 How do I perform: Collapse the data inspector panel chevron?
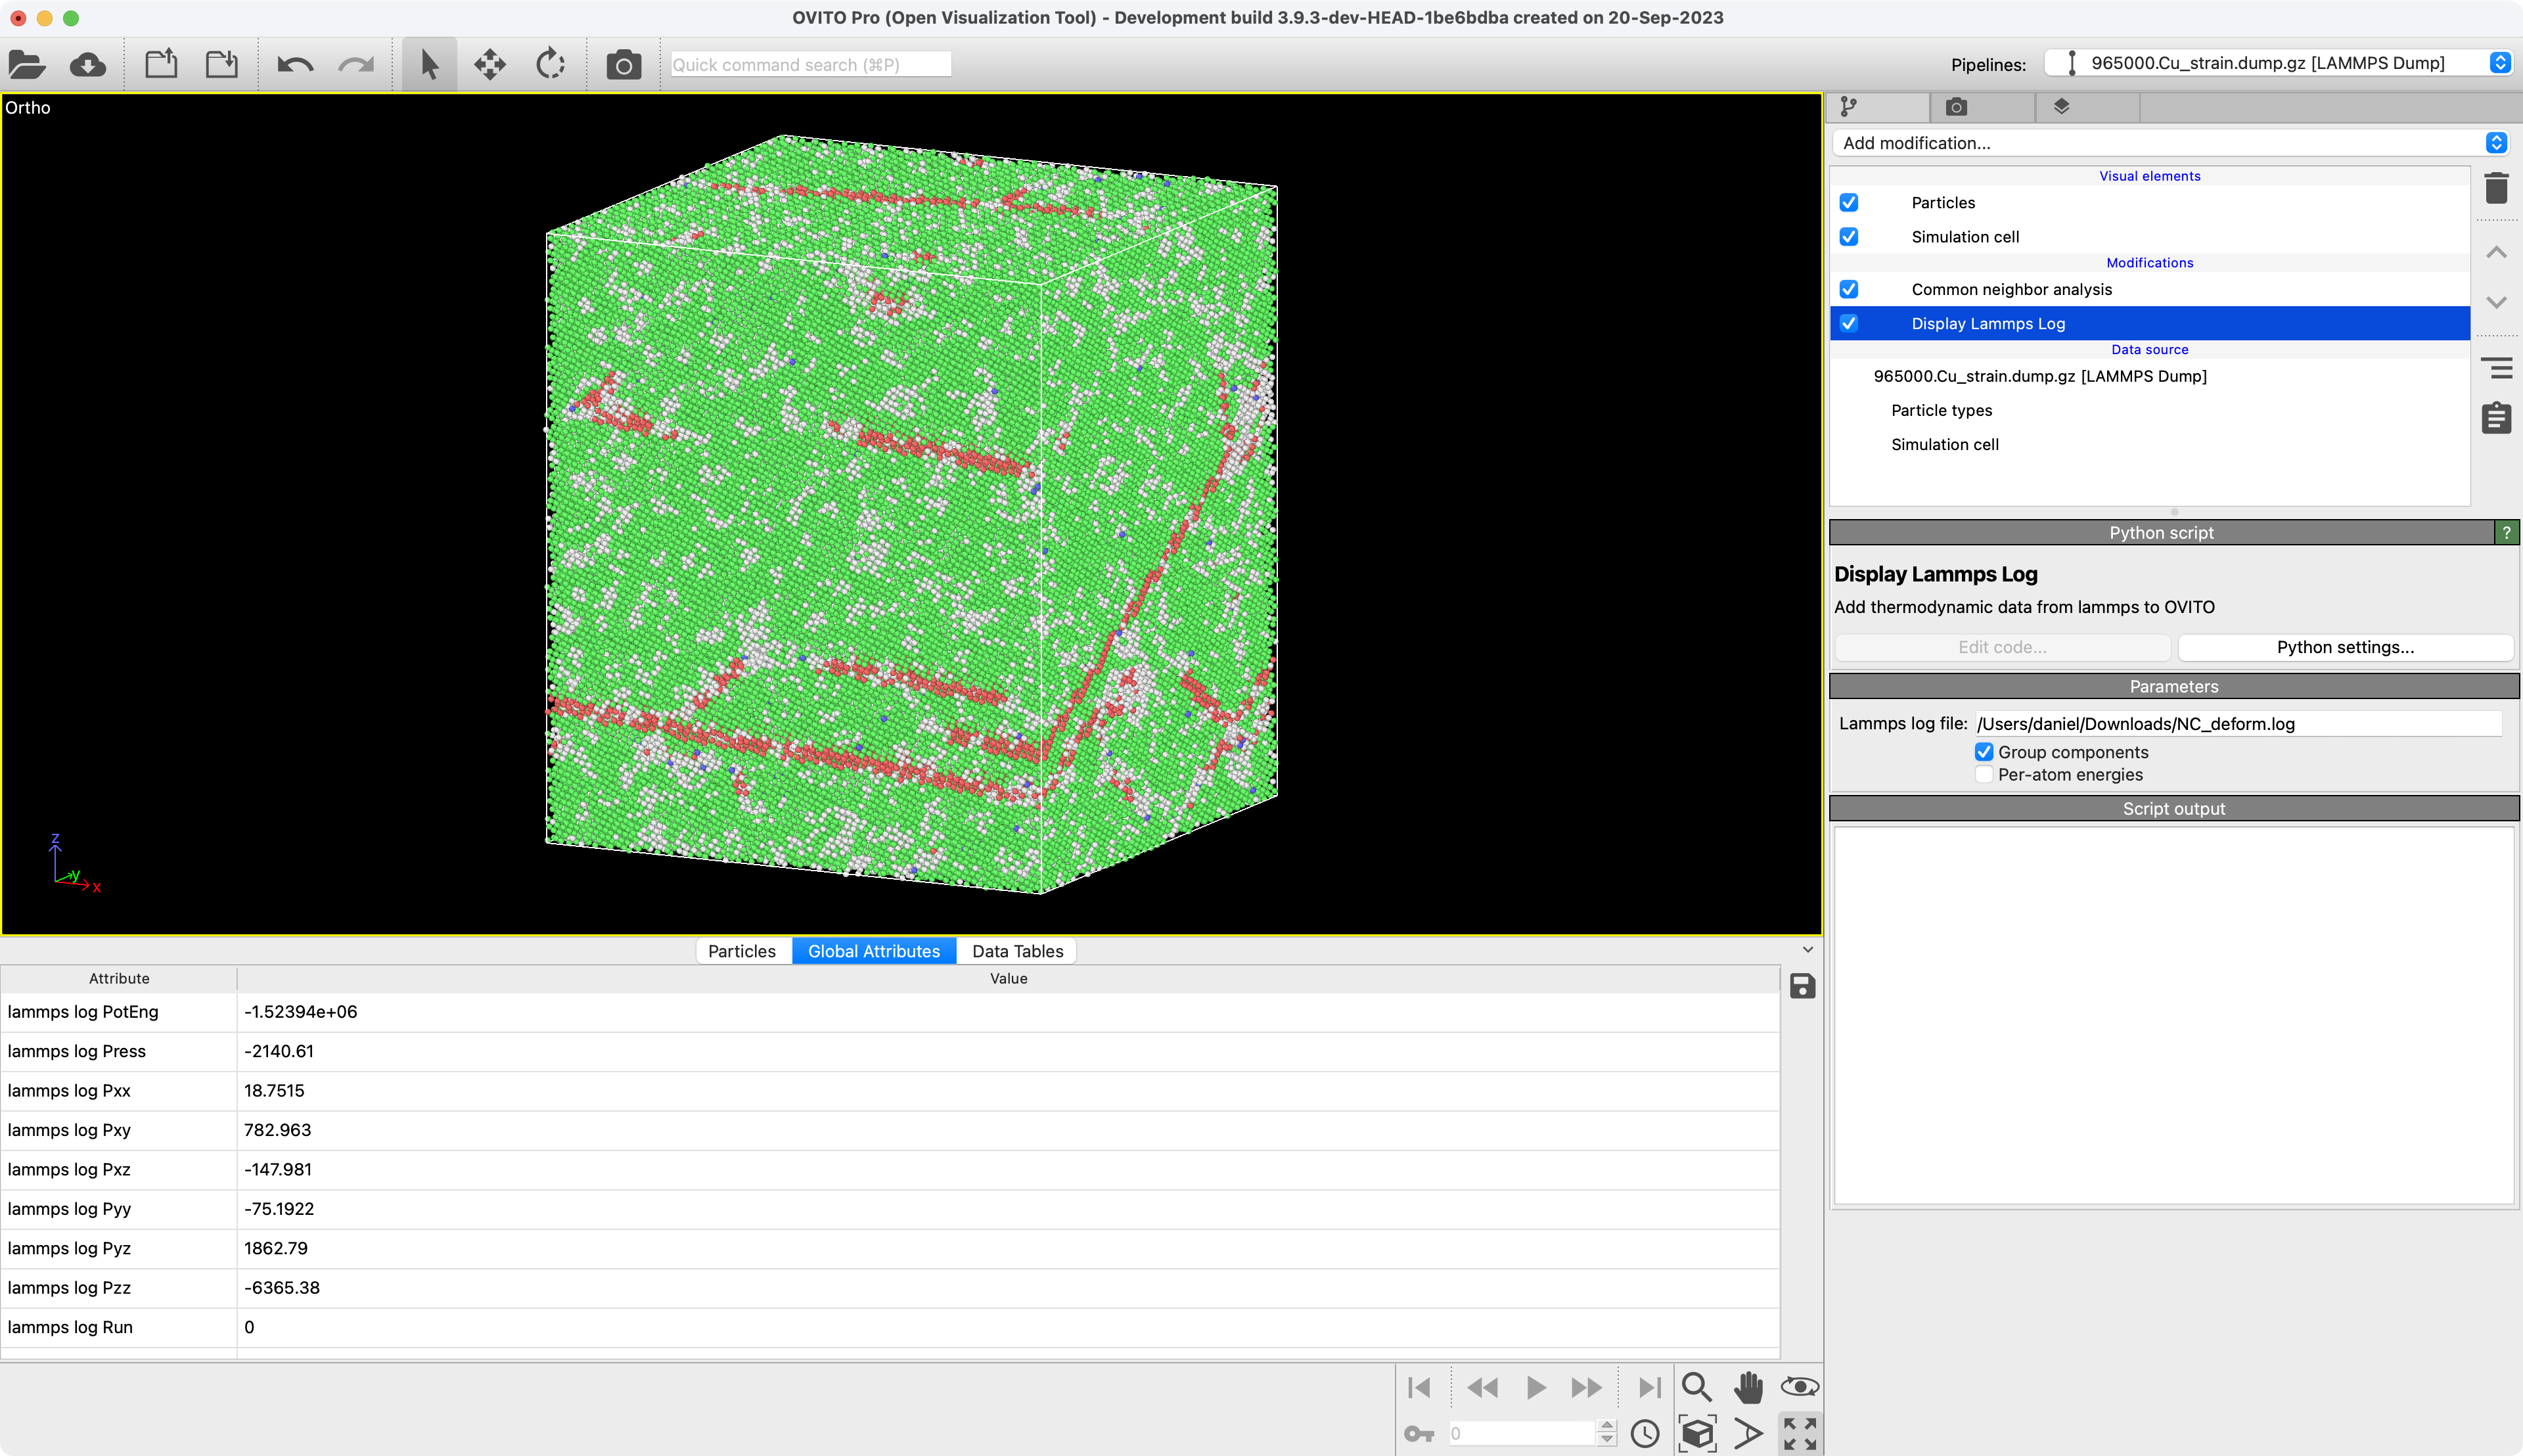(x=1807, y=950)
